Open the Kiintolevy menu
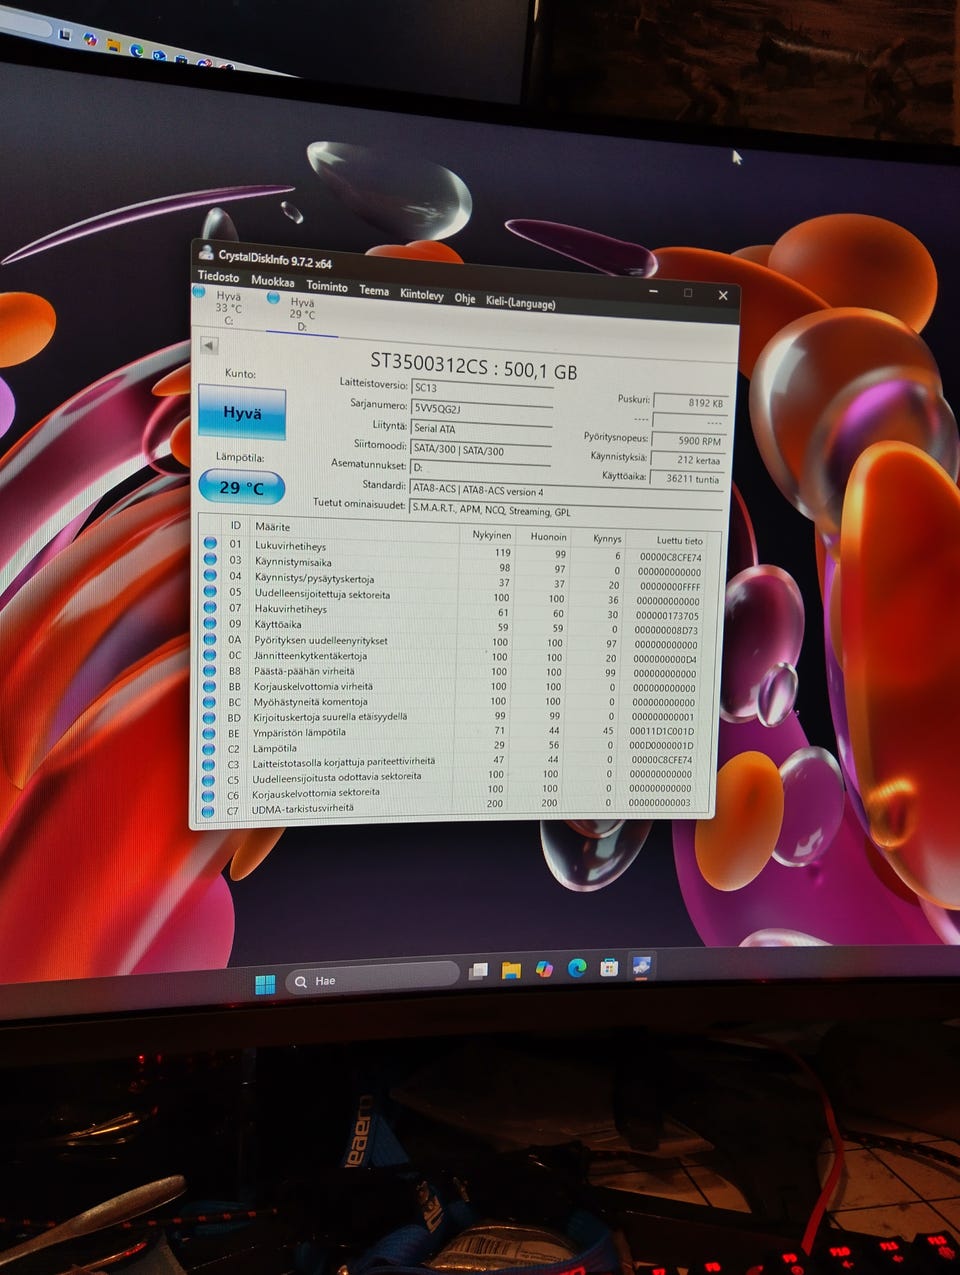The image size is (960, 1275). pos(422,294)
